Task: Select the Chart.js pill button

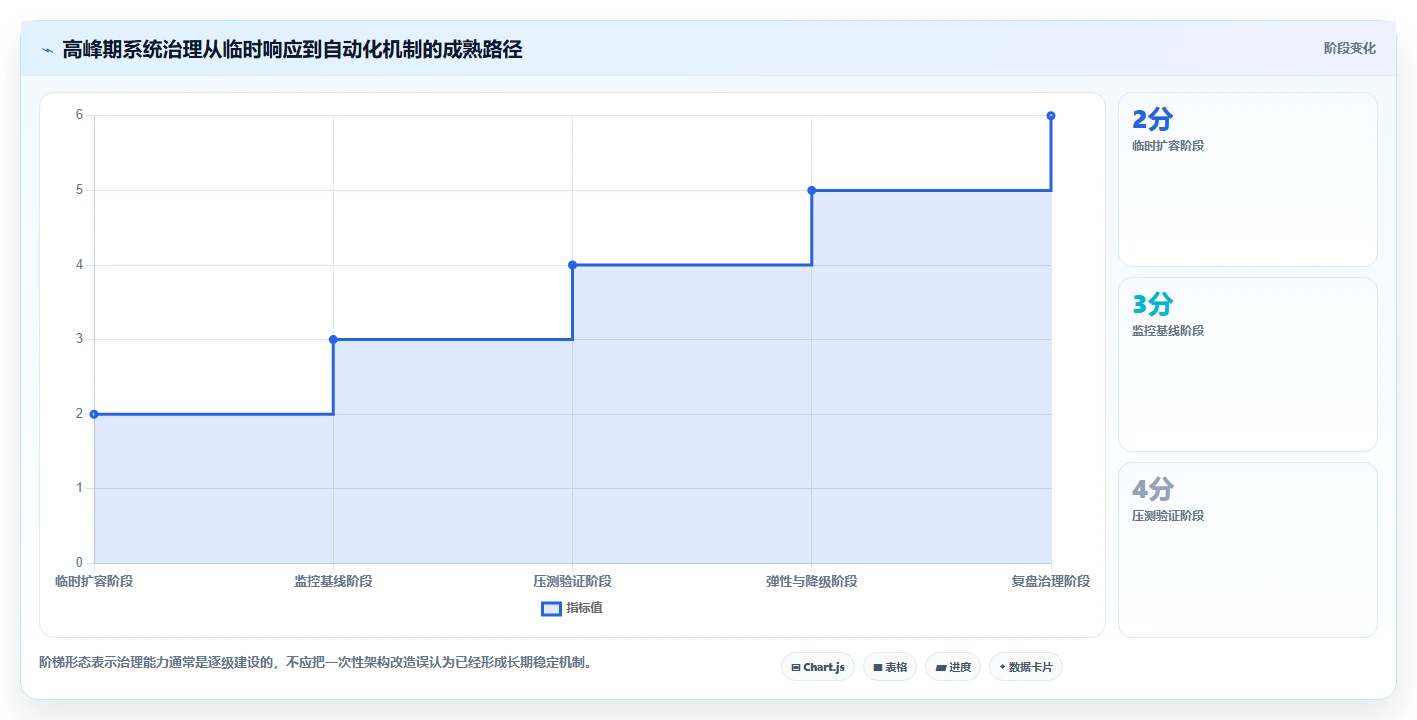Action: (x=818, y=667)
